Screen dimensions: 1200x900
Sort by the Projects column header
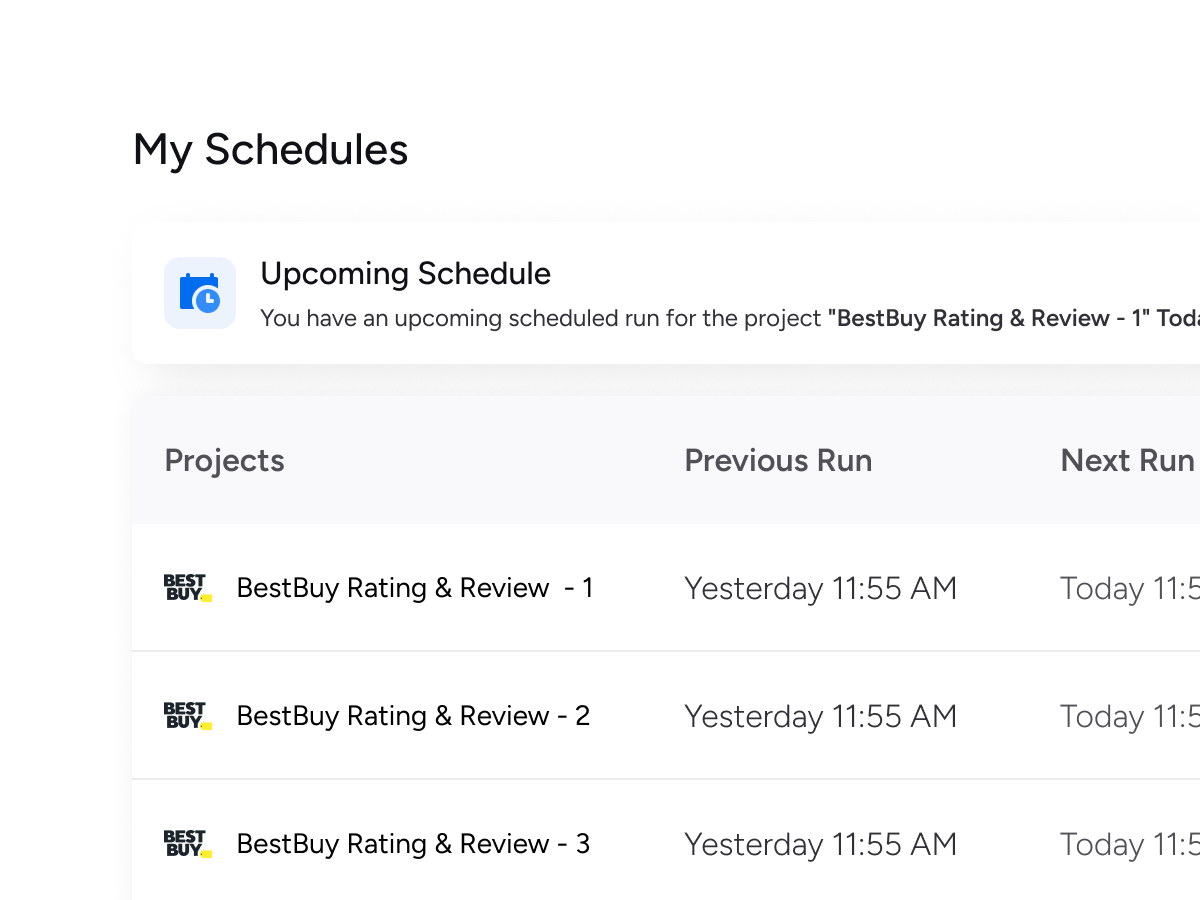pos(224,460)
